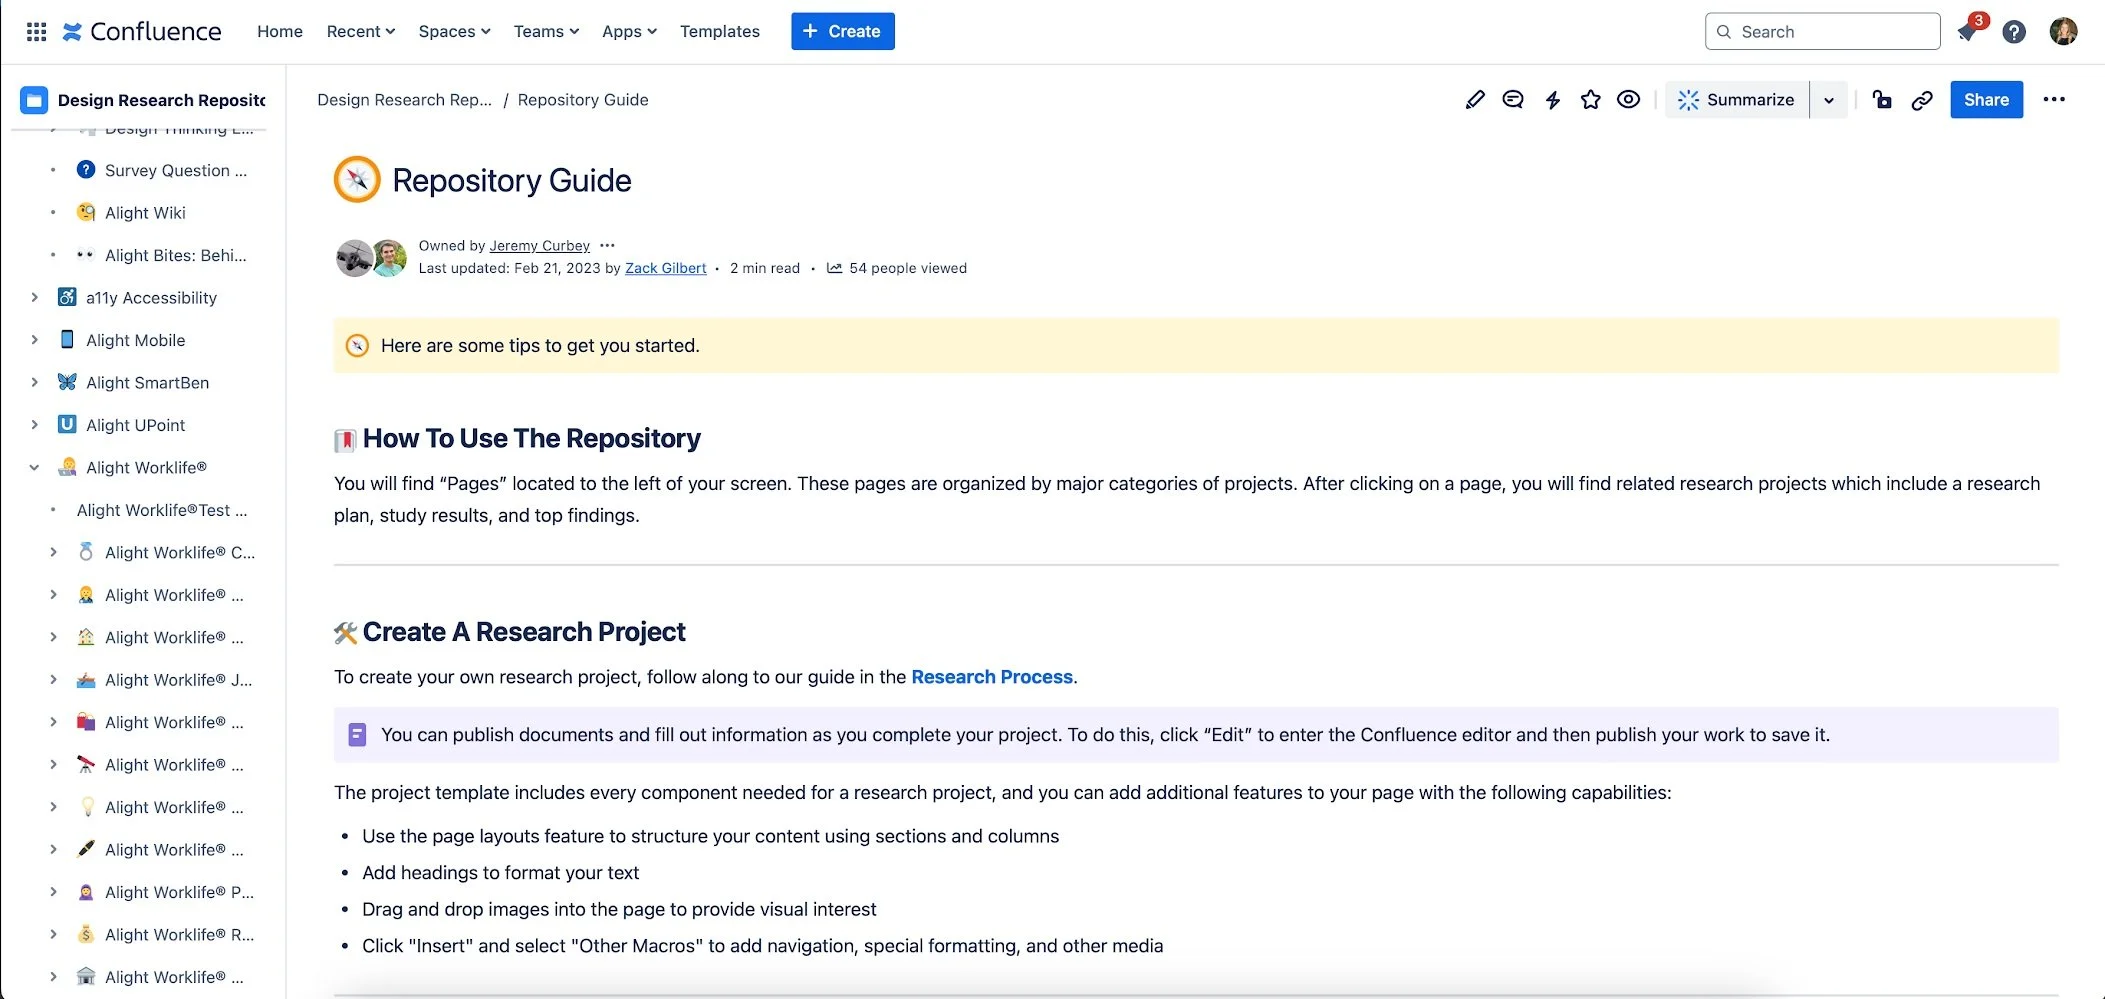
Task: Click the Design Research Rep... breadcrumb
Action: [404, 100]
